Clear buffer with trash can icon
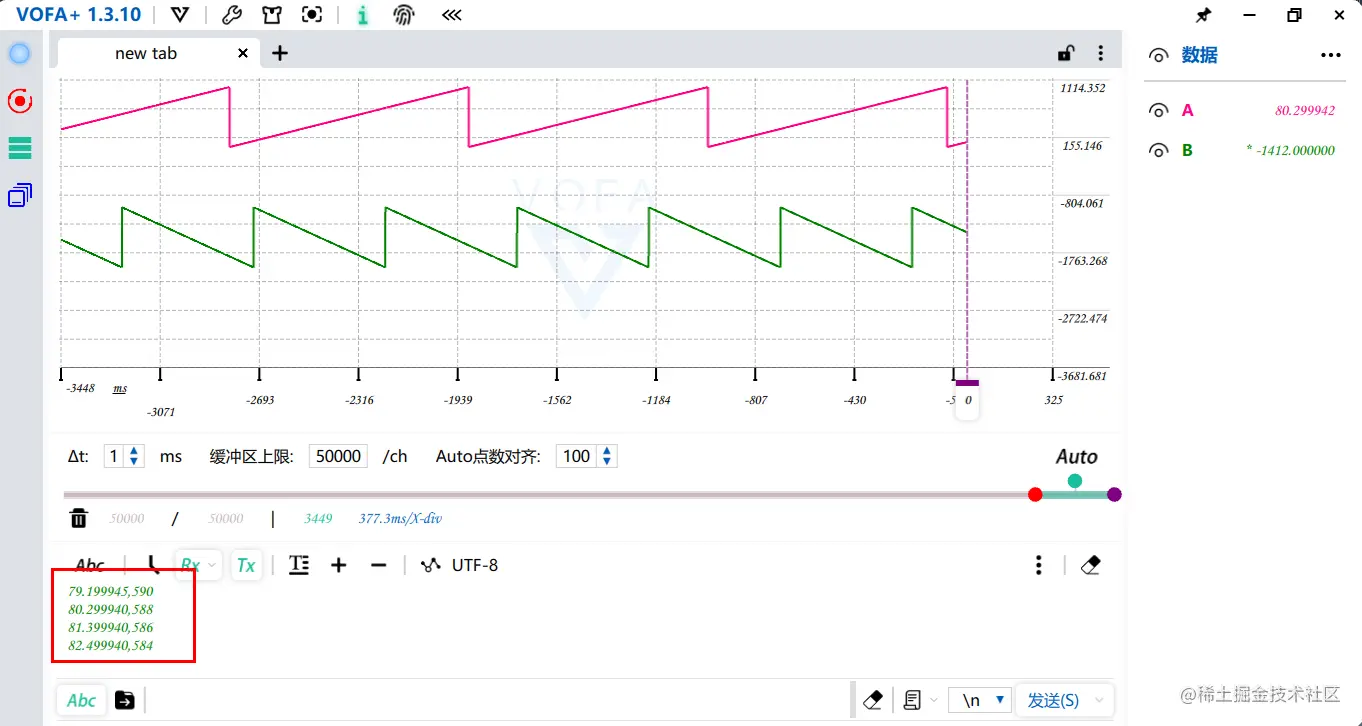The height and width of the screenshot is (726, 1362). [79, 518]
